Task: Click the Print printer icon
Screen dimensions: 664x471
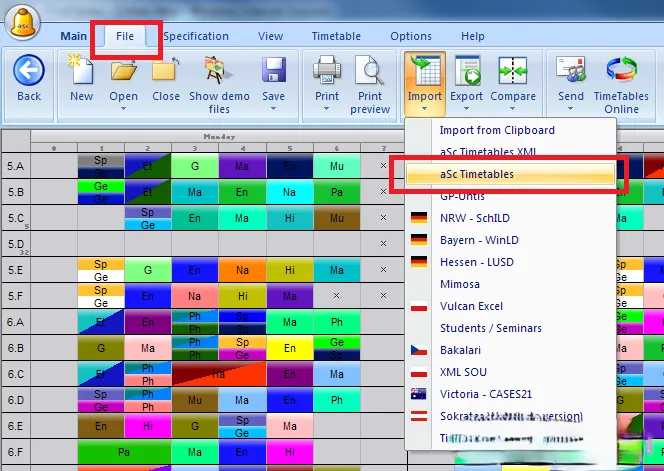Action: 327,69
